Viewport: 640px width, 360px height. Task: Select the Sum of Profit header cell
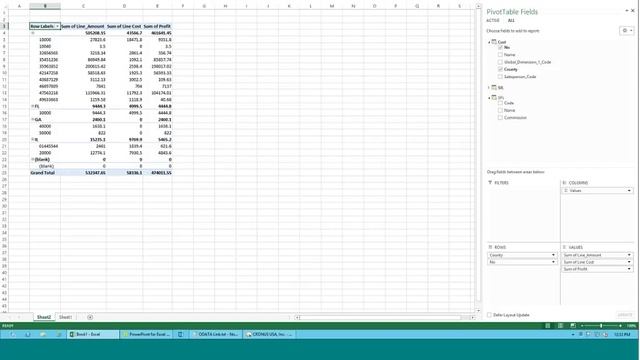158,26
